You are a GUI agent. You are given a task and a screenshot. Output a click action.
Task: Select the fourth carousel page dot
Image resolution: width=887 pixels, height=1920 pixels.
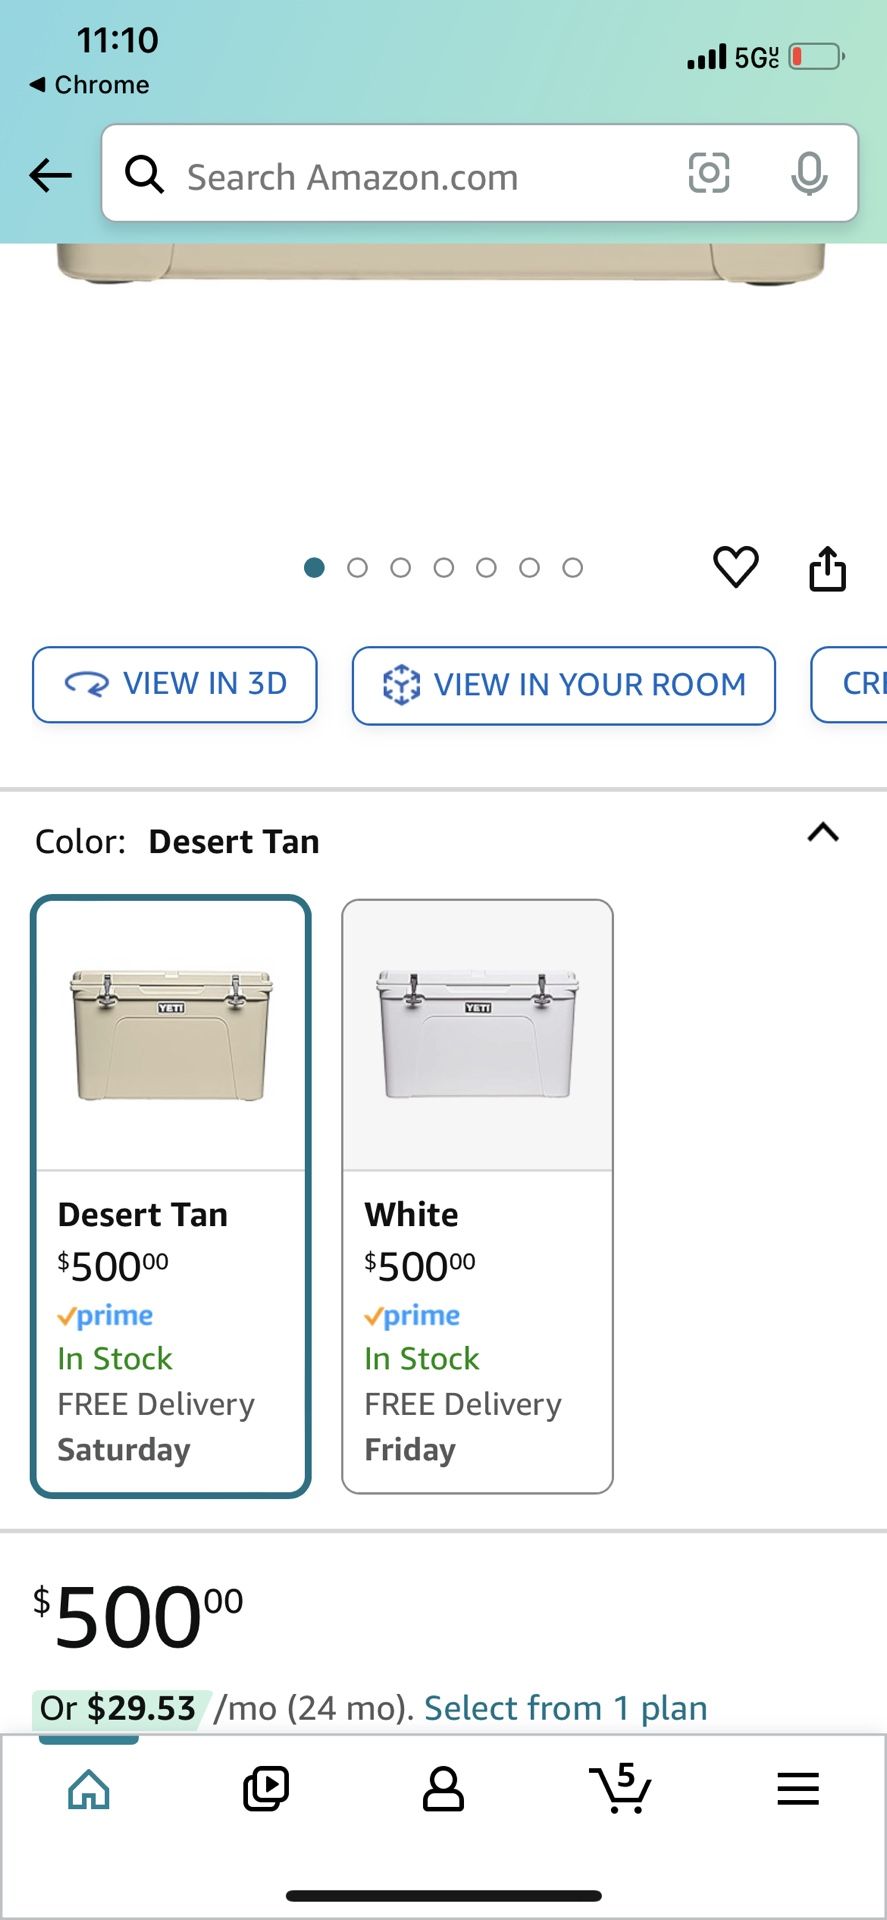(443, 567)
